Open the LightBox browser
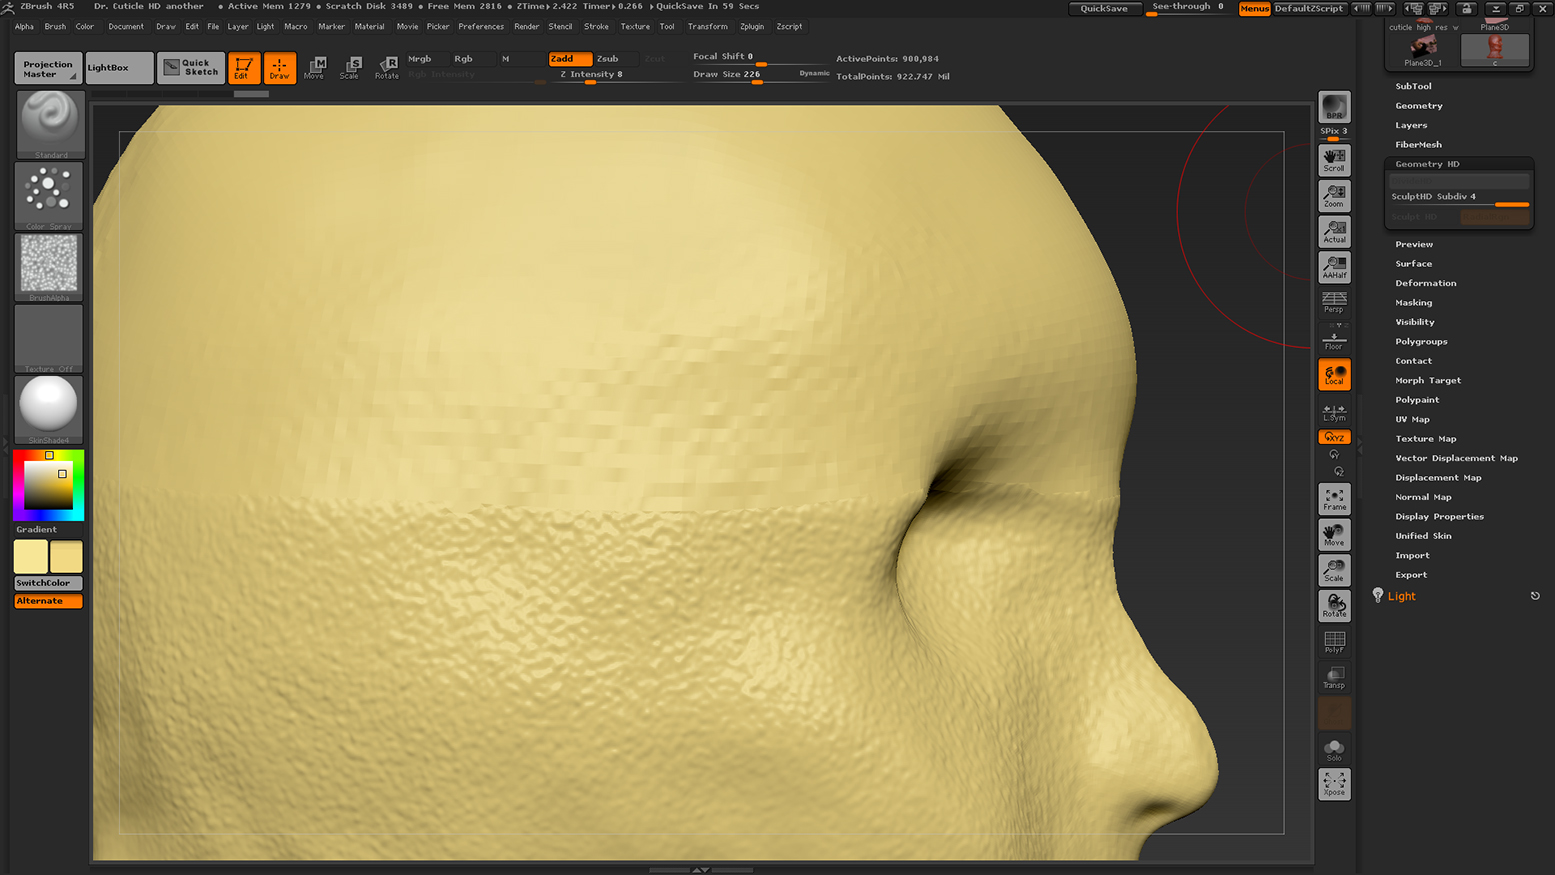 119,67
